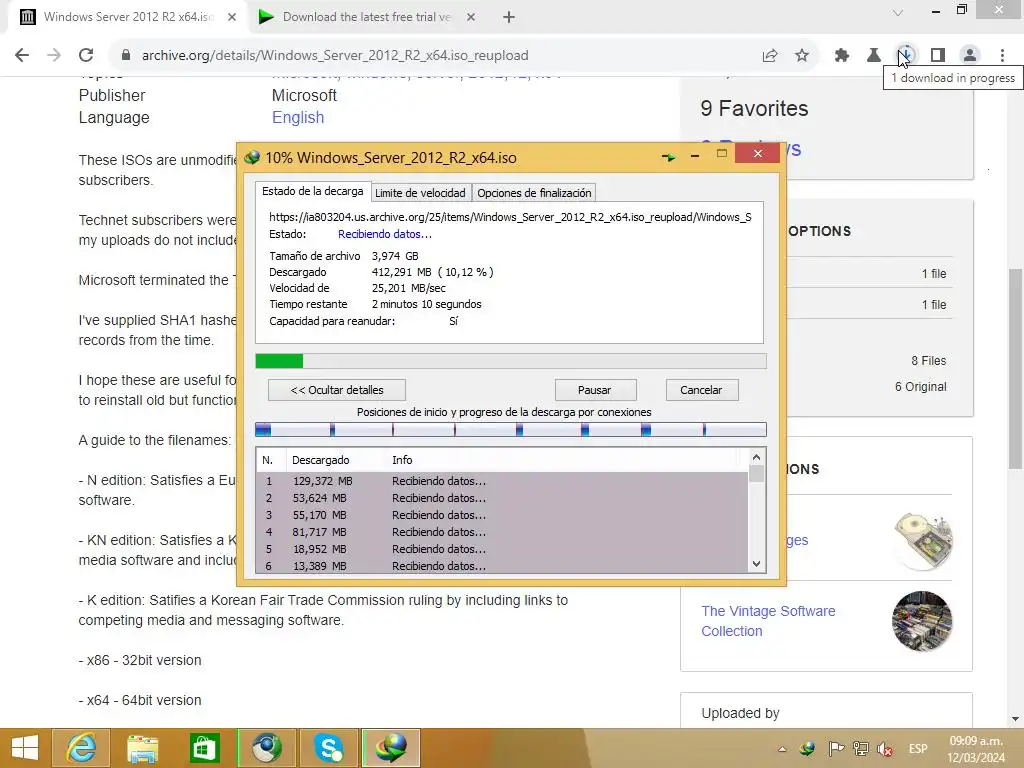Close the Windows Server 2012 R2 tab
Viewport: 1024px width, 768px height.
(232, 18)
